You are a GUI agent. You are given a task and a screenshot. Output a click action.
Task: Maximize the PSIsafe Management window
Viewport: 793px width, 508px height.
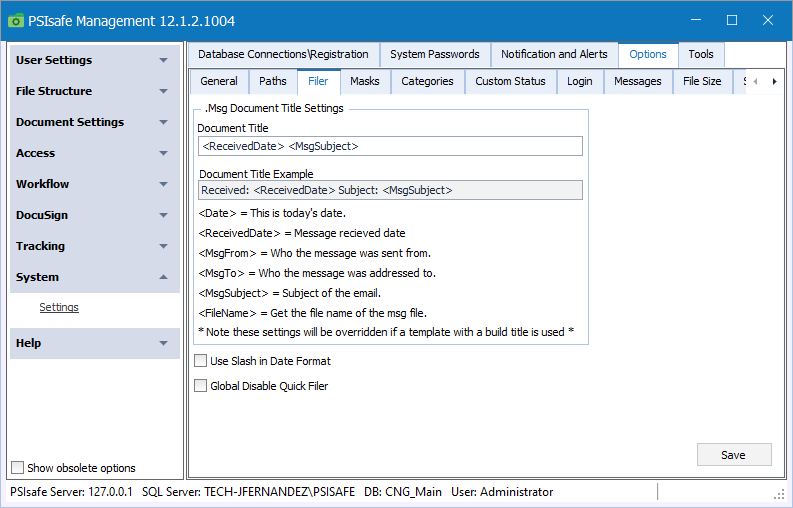[732, 20]
